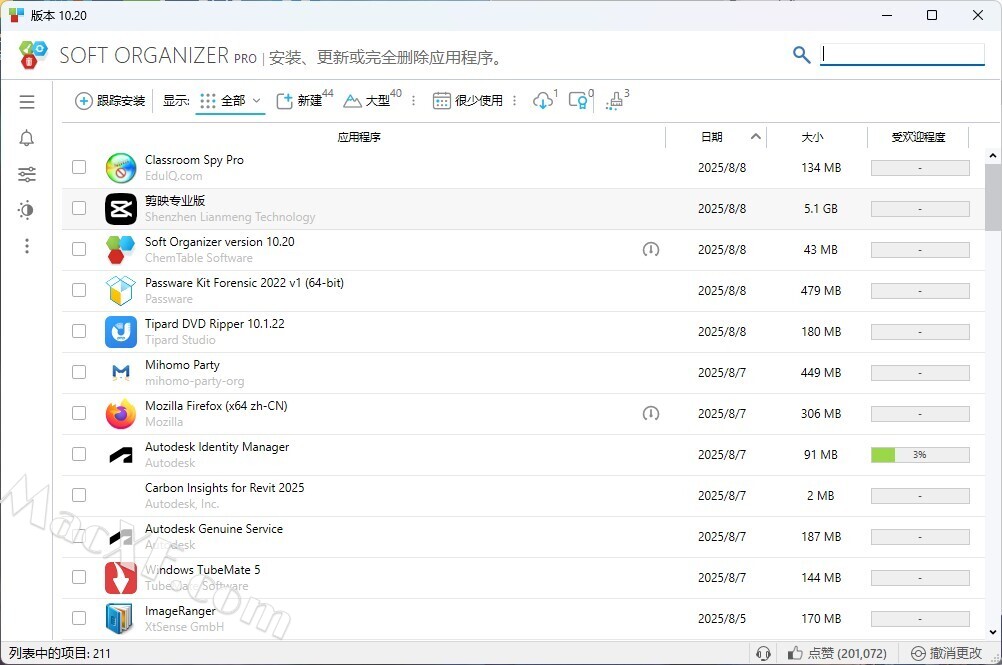Image resolution: width=1002 pixels, height=665 pixels.
Task: Open notifications bell in sidebar
Action: click(27, 138)
